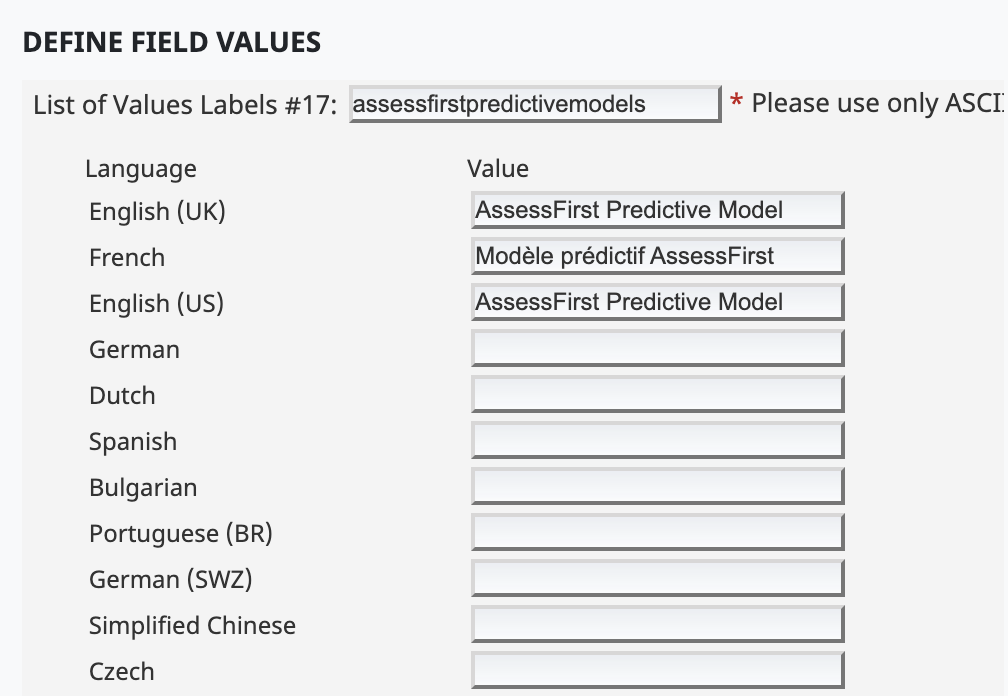Focus the English (UK) value field
Image resolution: width=1008 pixels, height=696 pixels.
coord(657,210)
